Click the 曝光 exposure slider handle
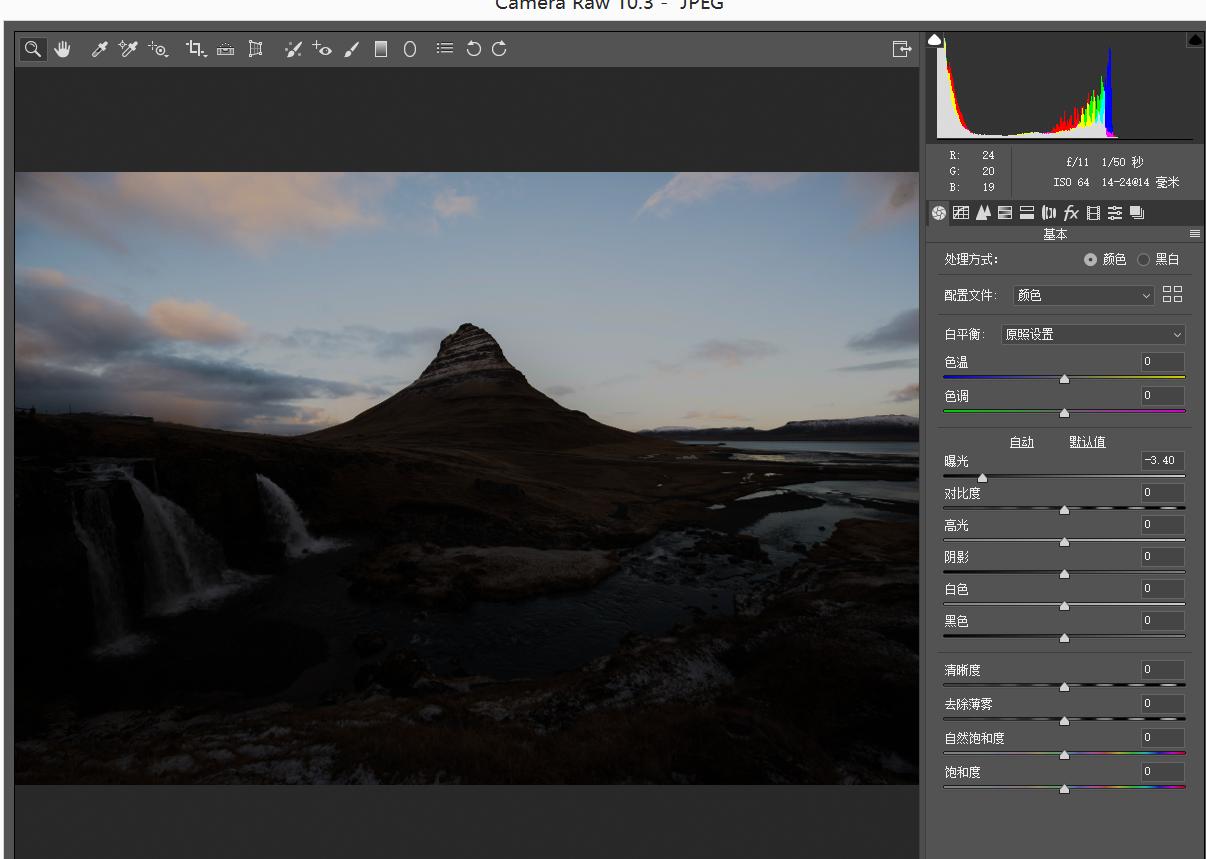This screenshot has width=1206, height=859. [982, 478]
